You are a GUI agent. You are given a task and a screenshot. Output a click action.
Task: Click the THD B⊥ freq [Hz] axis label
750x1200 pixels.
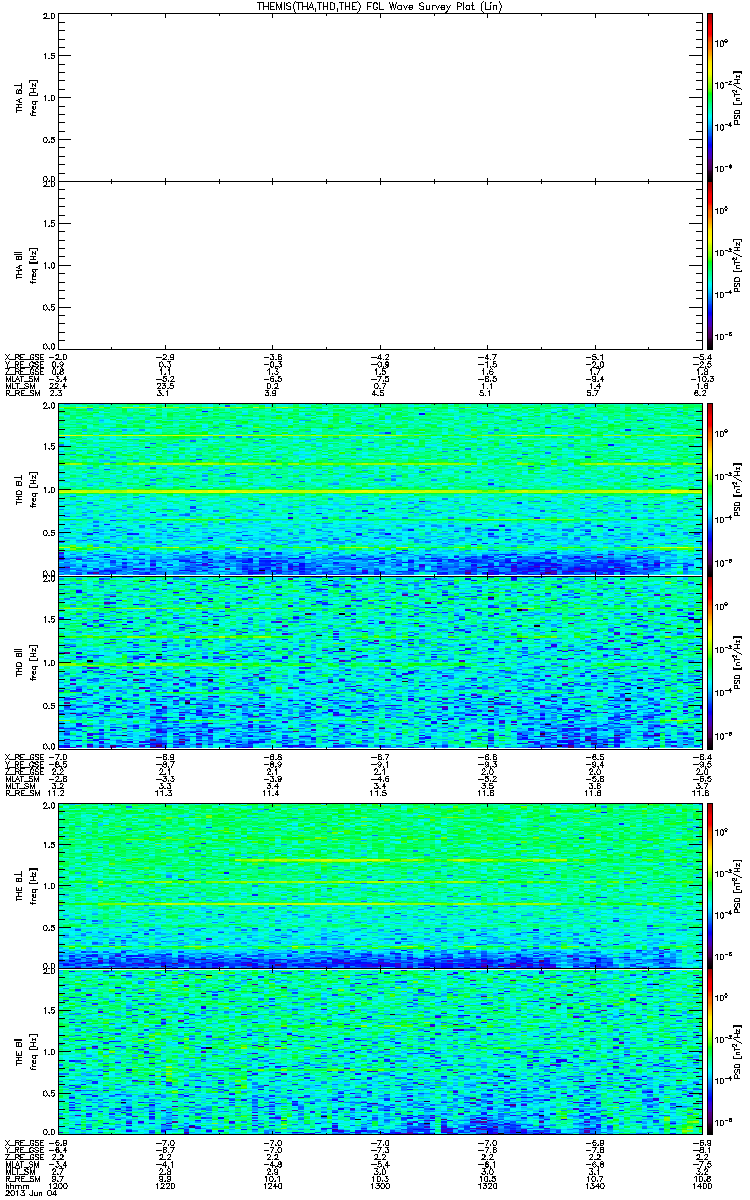click(33, 490)
